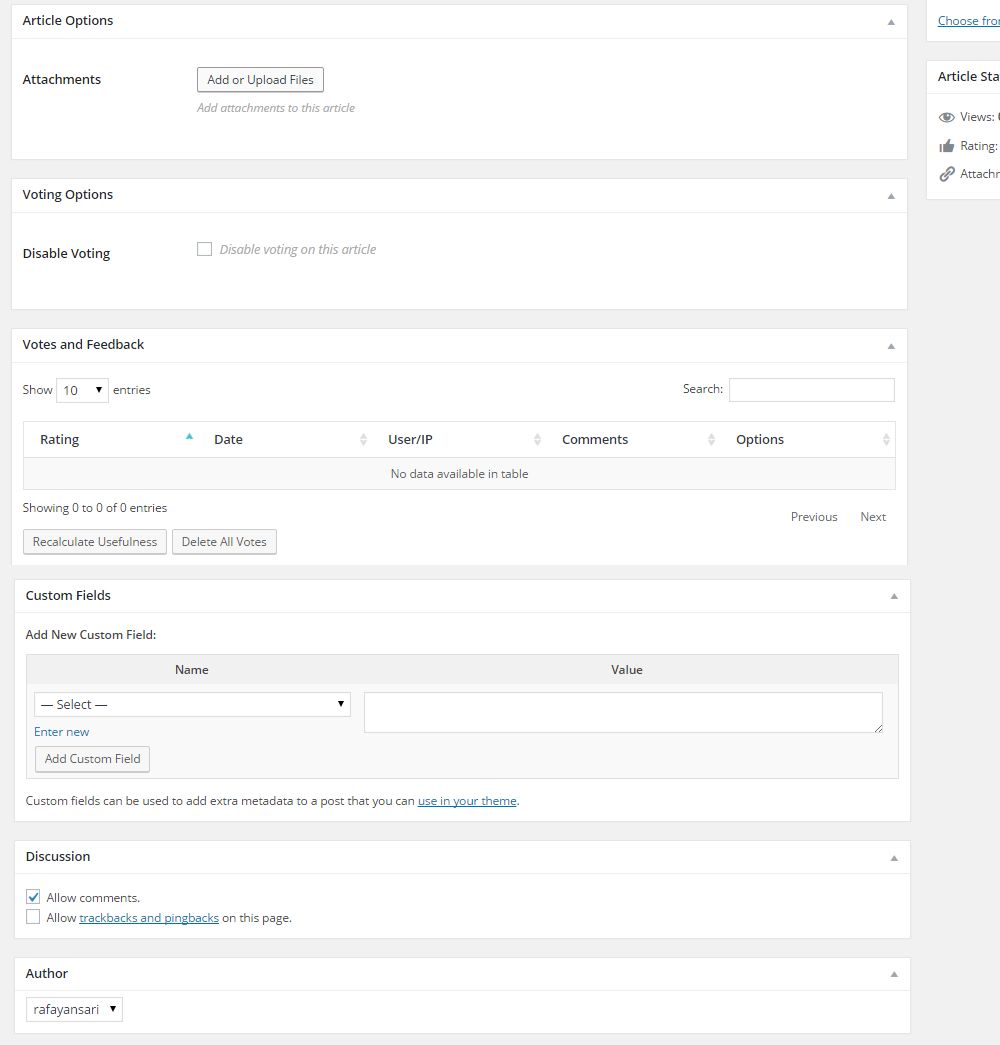Click the No data available in table row
The height and width of the screenshot is (1045, 1000).
click(459, 474)
